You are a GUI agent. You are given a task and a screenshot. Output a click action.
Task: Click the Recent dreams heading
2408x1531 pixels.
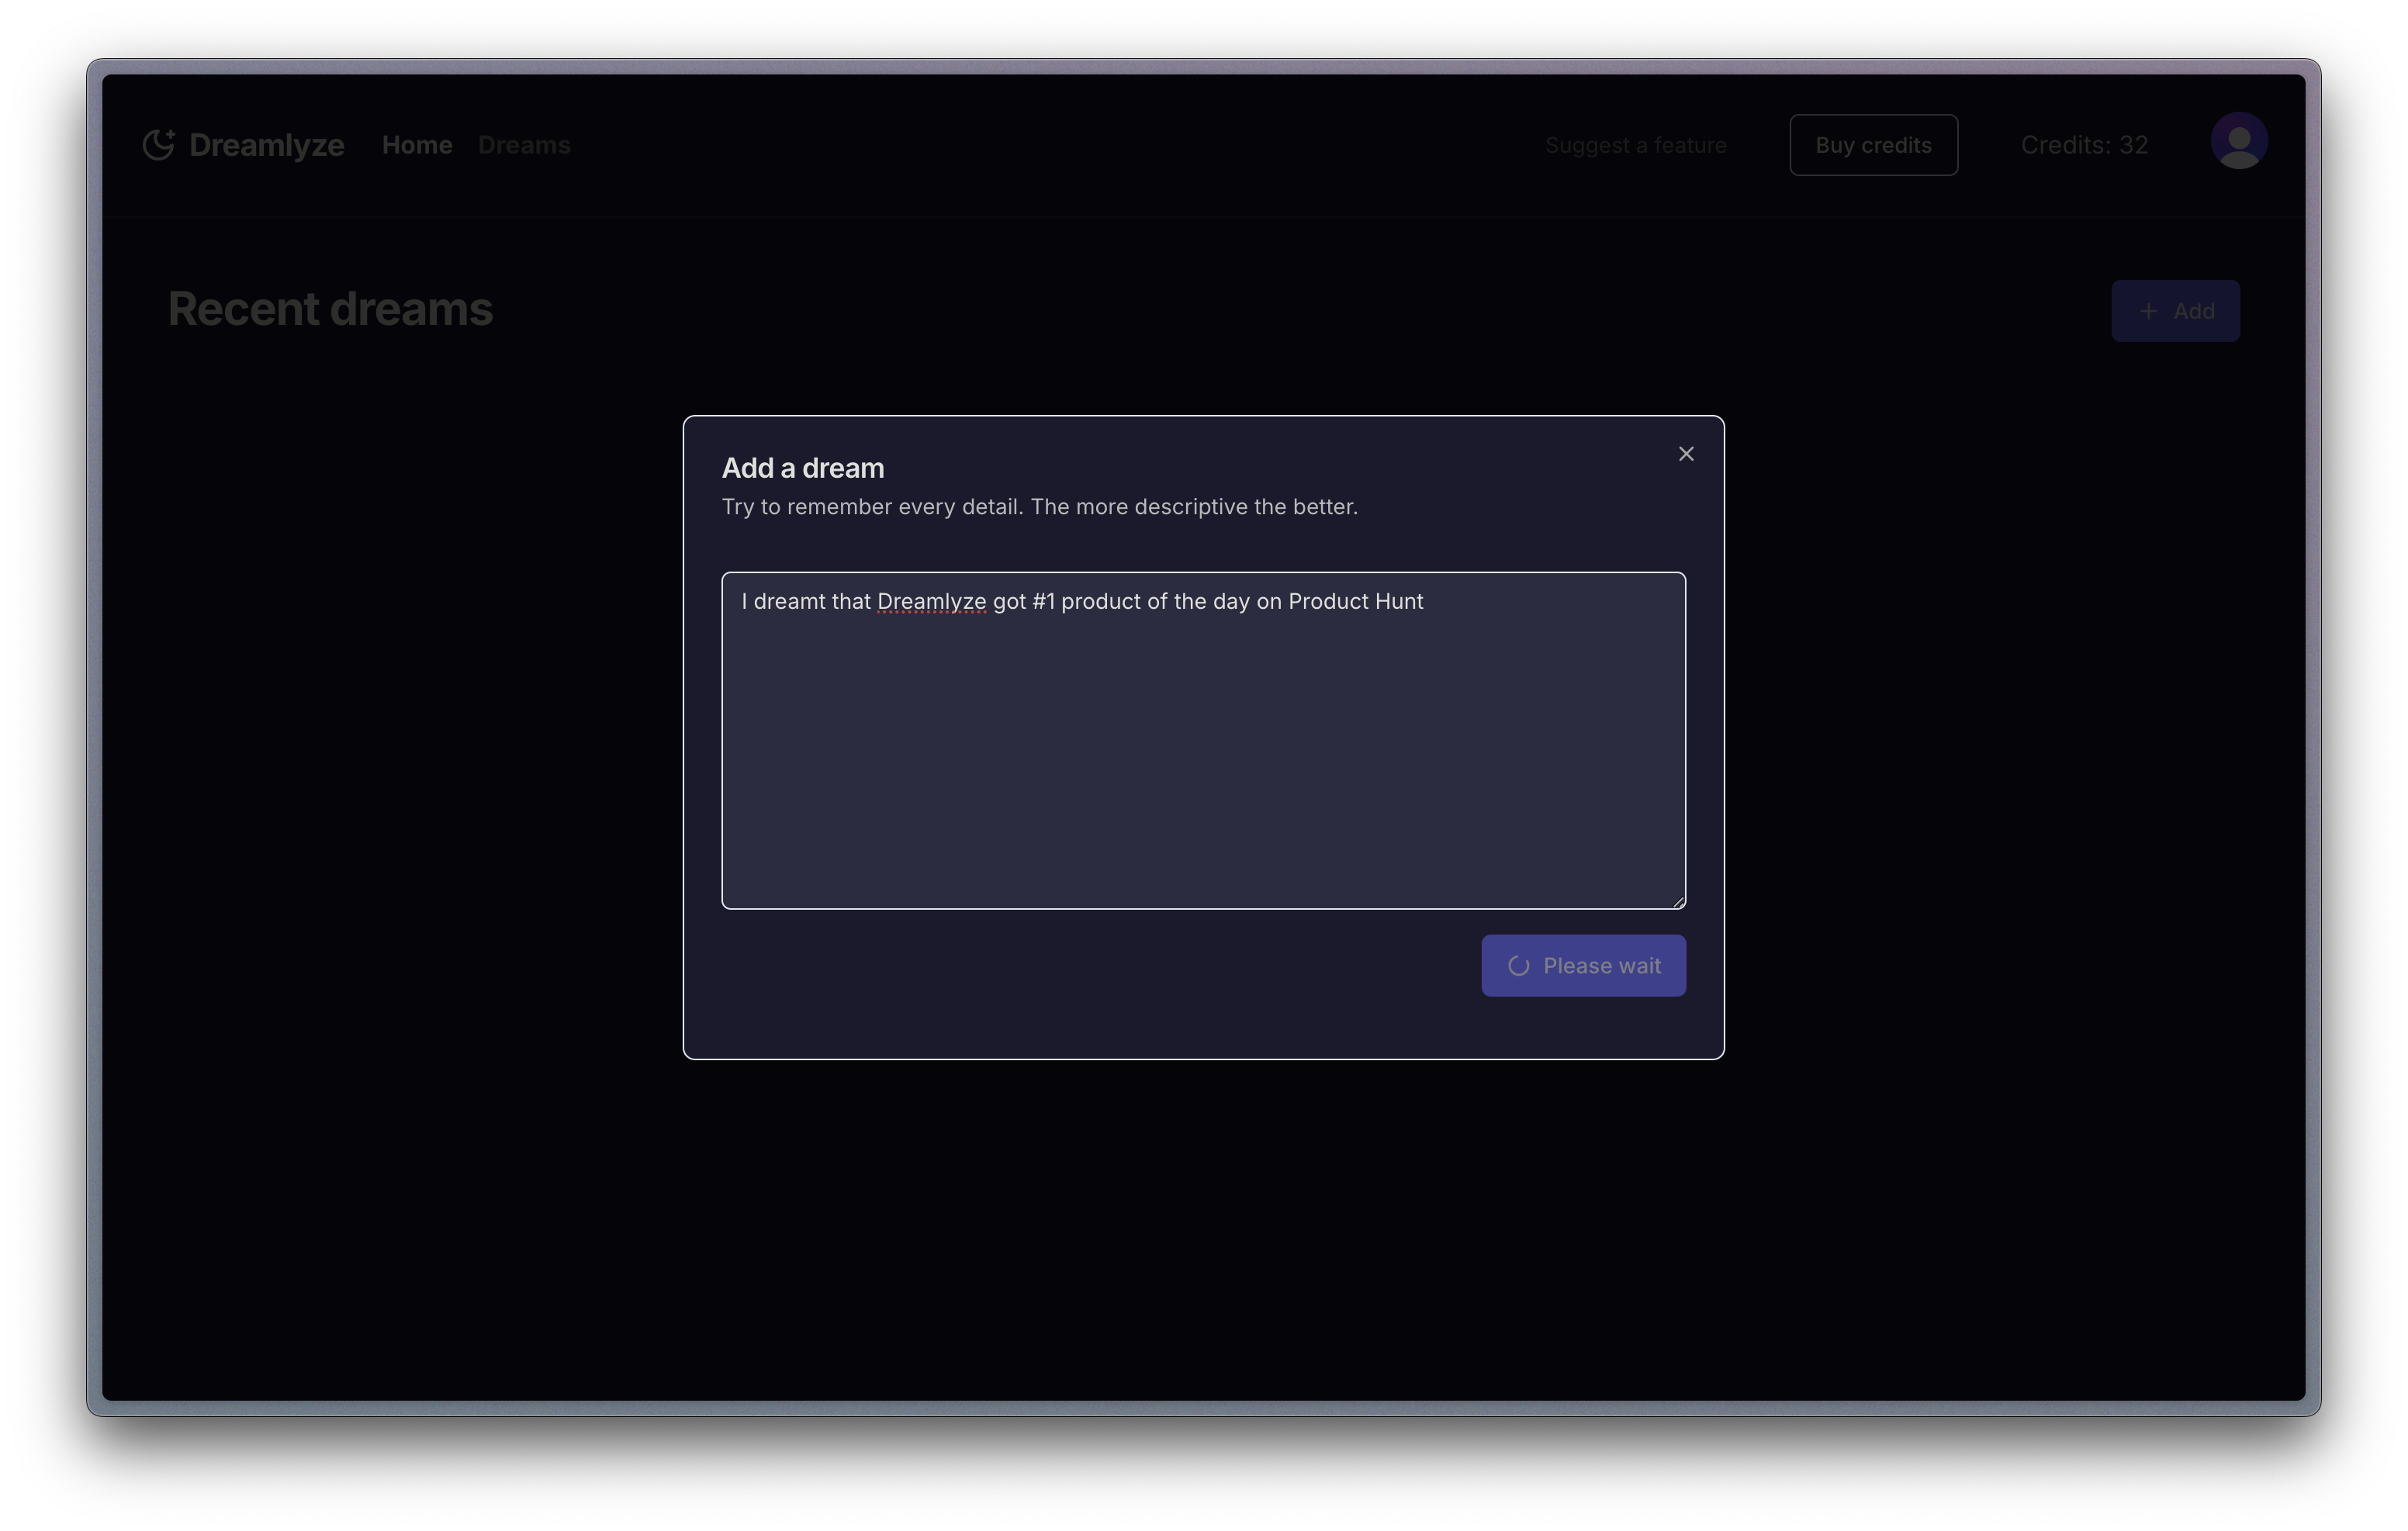[330, 309]
